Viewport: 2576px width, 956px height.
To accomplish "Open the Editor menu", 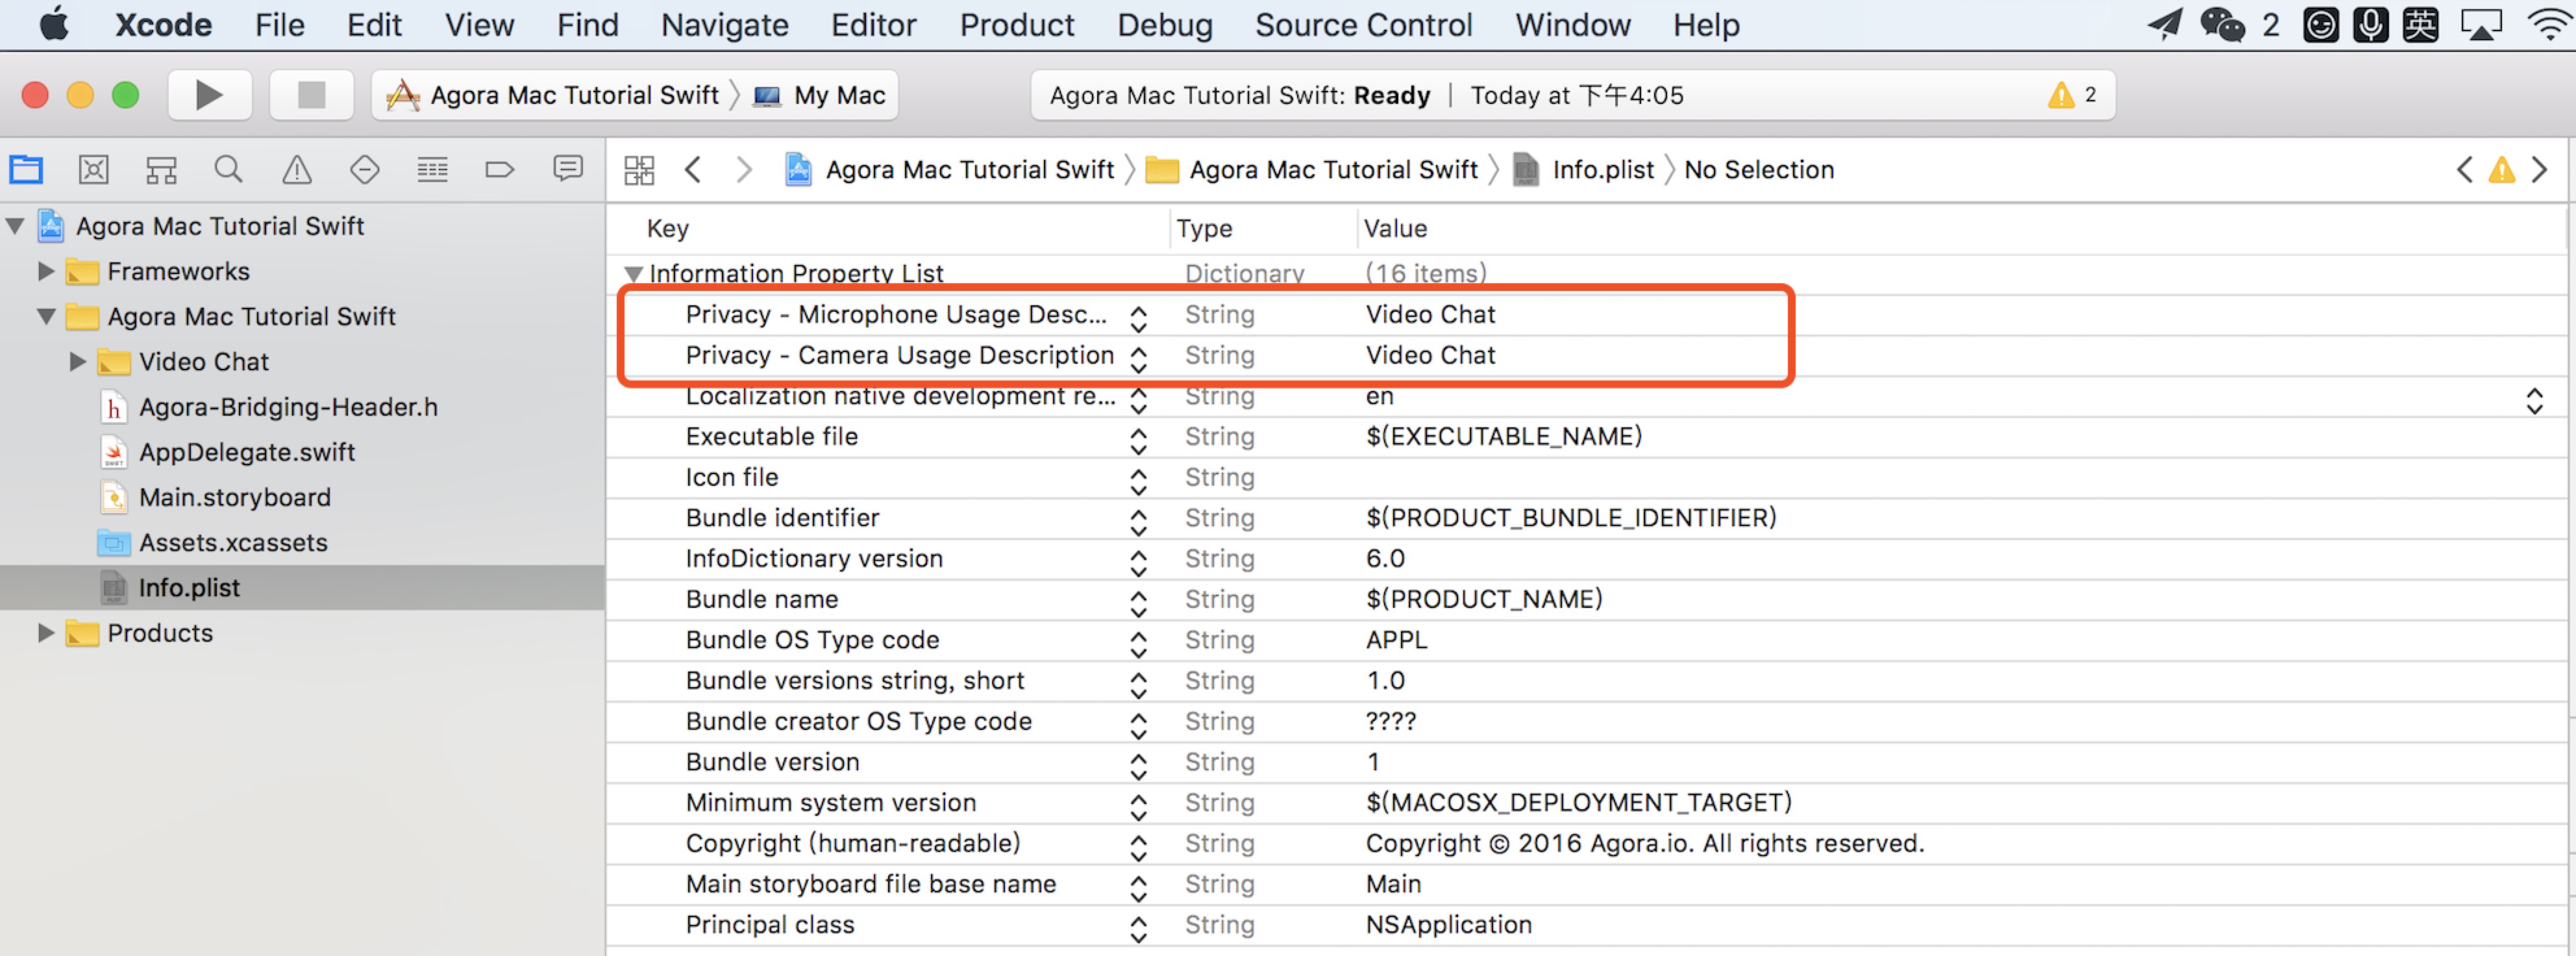I will [873, 24].
